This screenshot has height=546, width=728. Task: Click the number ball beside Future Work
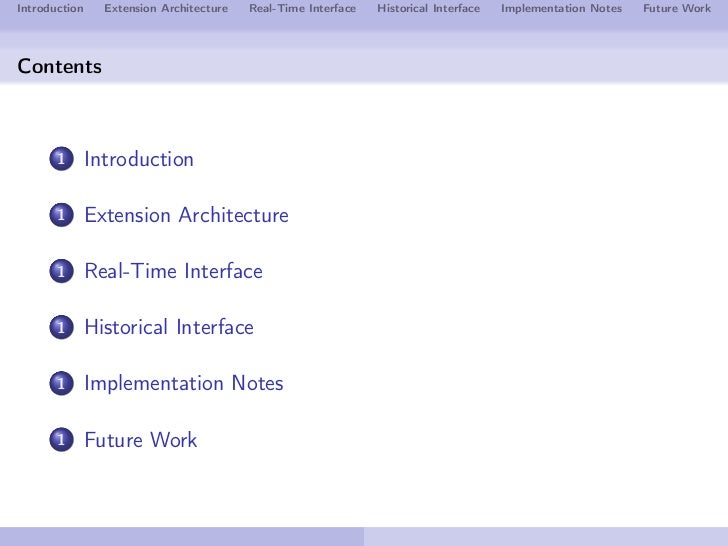click(61, 440)
